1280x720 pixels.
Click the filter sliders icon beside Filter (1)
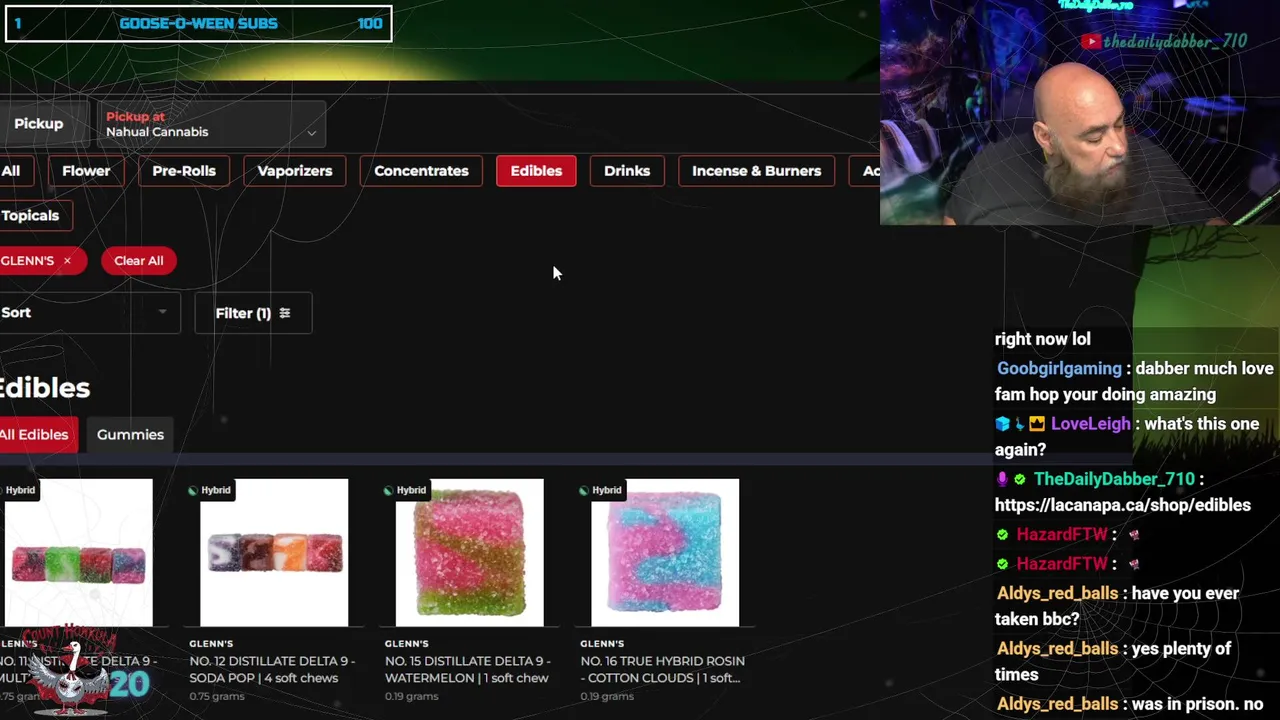coord(285,313)
